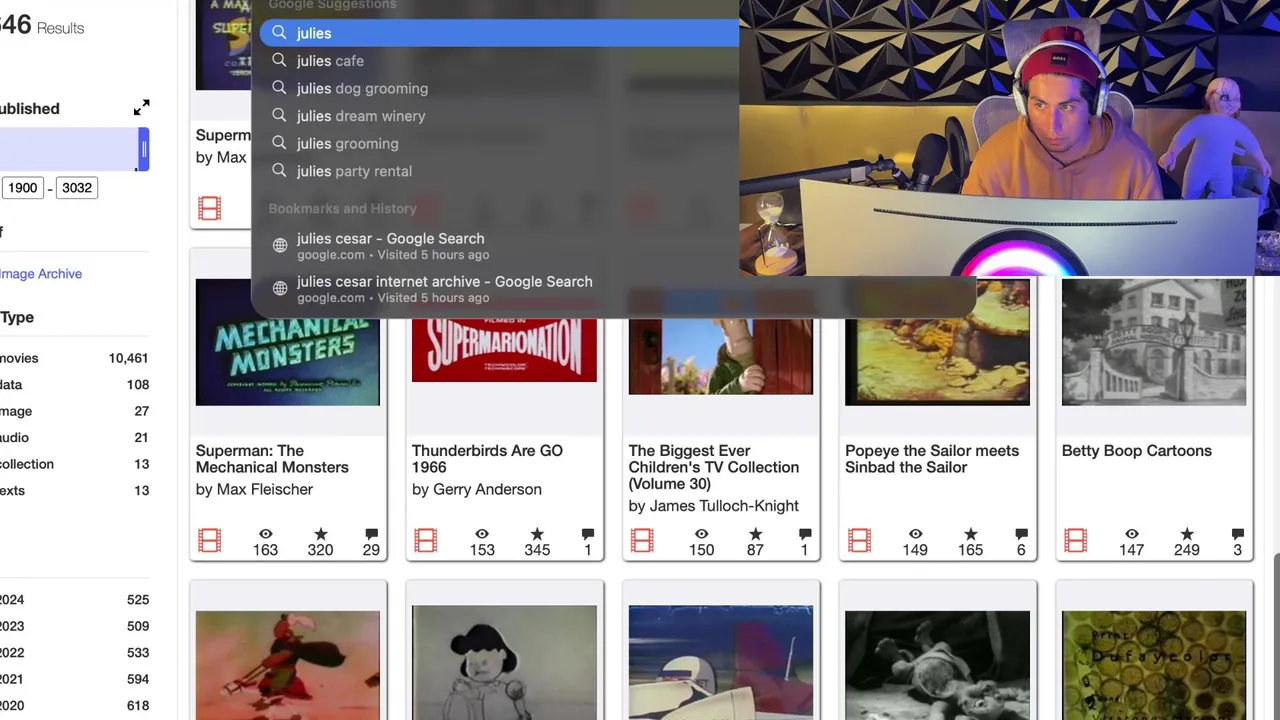Click creator 'by Gerry Anderson' text
The height and width of the screenshot is (720, 1280).
coord(477,489)
